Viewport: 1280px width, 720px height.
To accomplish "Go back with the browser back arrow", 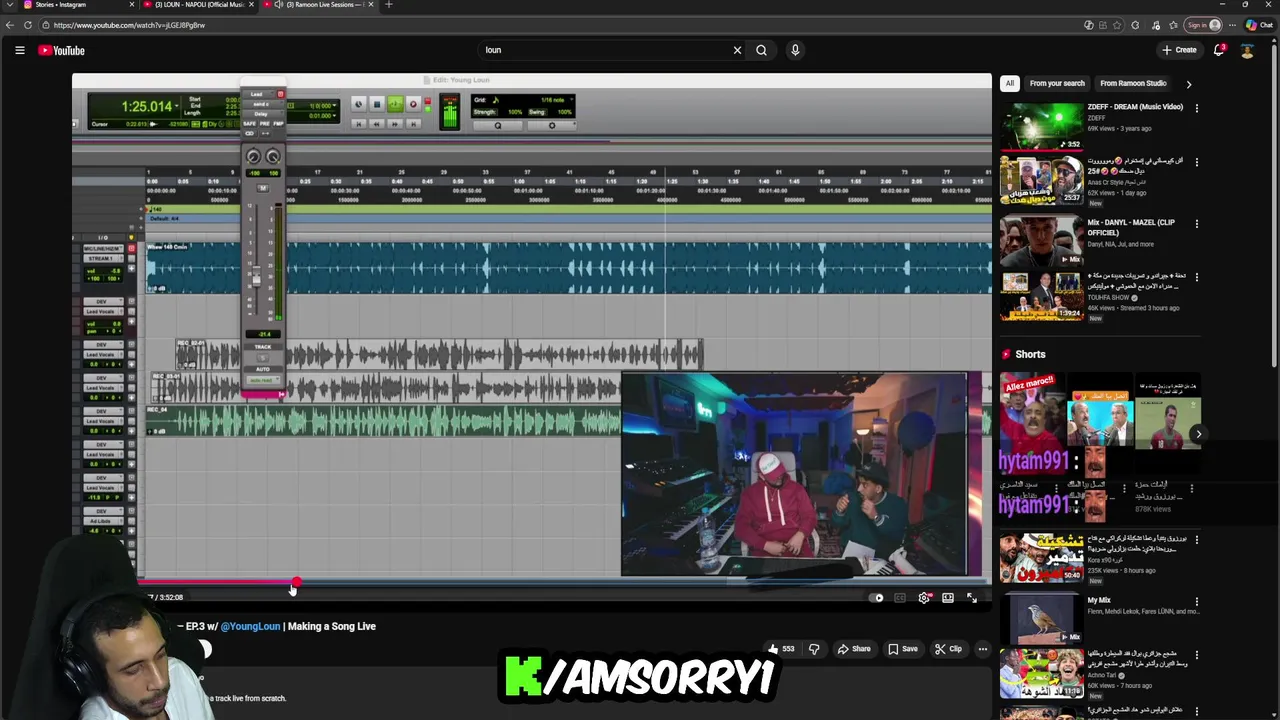I will [x=11, y=25].
